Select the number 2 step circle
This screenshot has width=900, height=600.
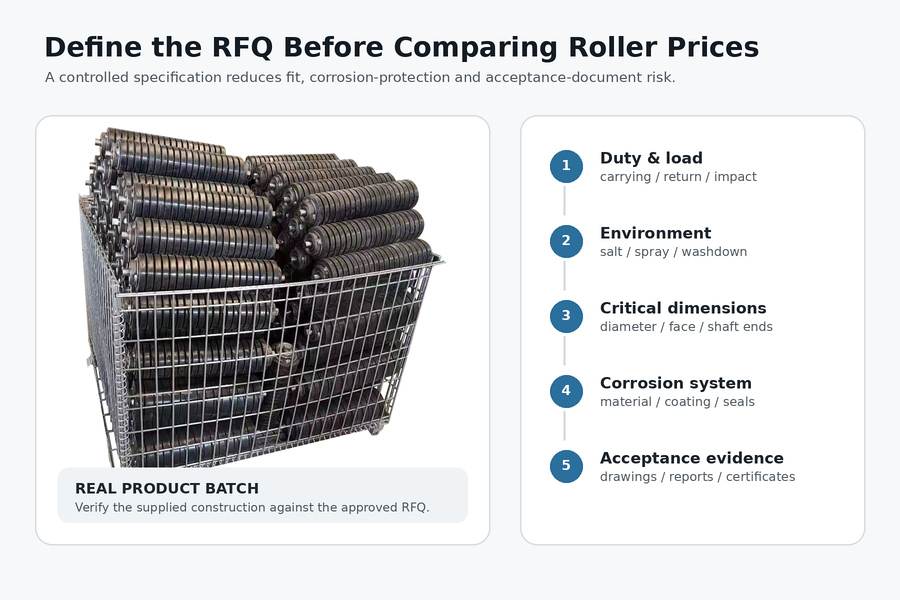566,241
